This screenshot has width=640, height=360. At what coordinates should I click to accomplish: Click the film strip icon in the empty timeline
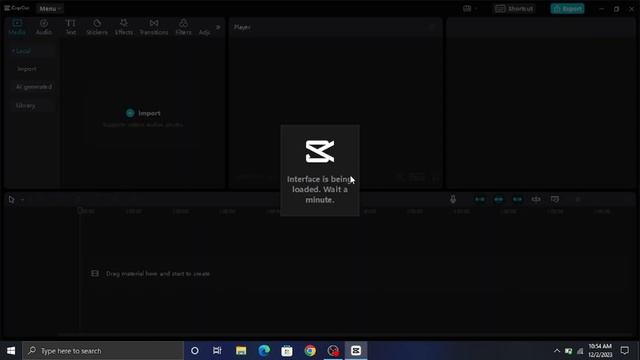point(95,273)
